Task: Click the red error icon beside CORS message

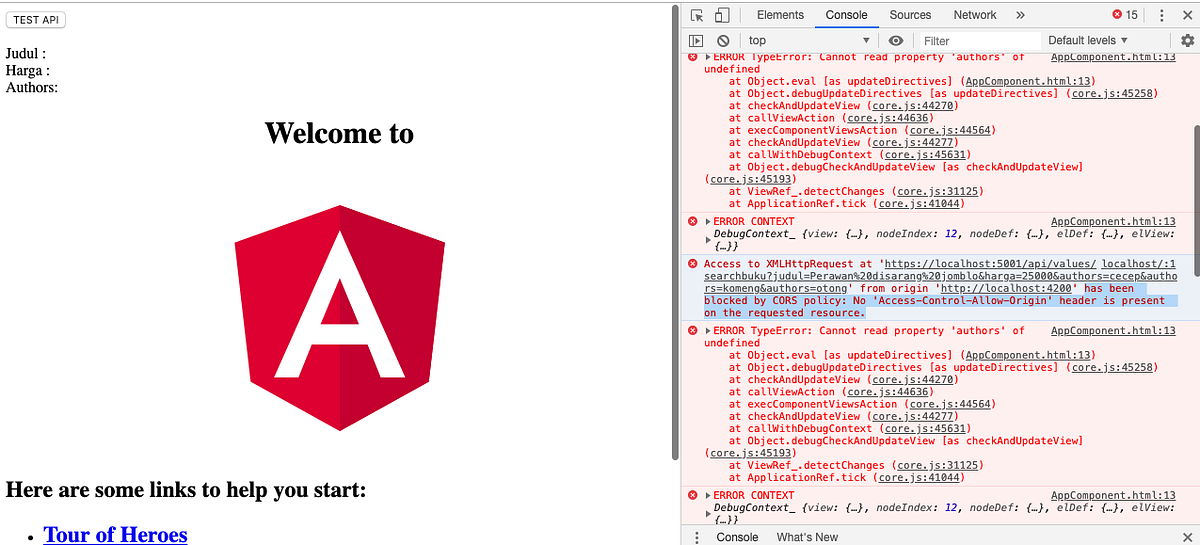Action: 693,264
